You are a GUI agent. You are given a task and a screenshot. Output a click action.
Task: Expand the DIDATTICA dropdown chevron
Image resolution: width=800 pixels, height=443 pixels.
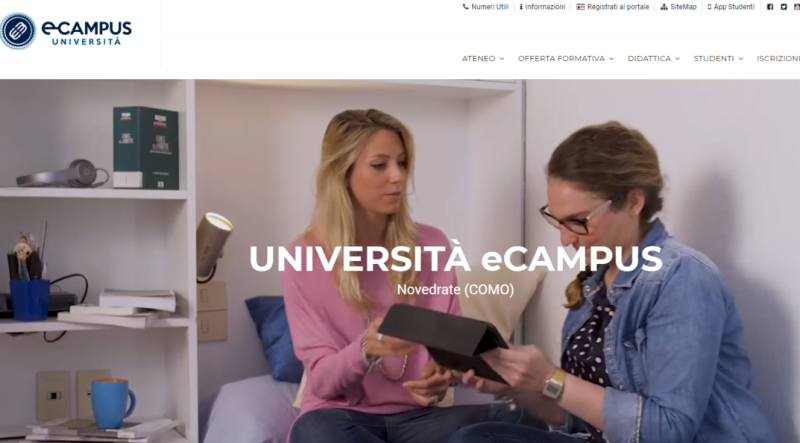[678, 59]
